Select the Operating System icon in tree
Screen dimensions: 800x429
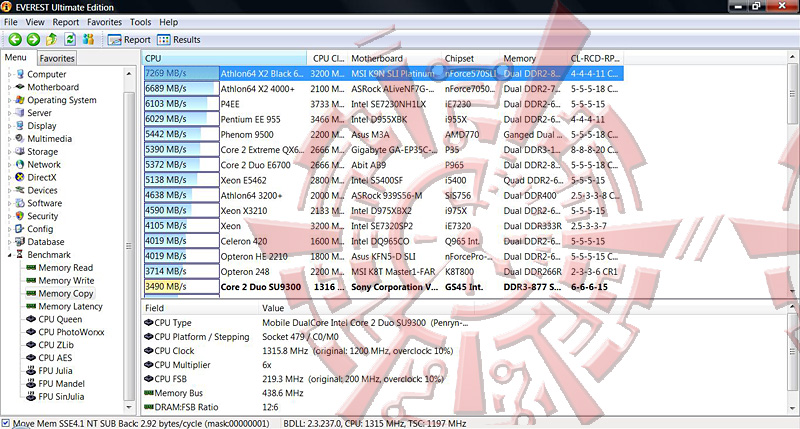click(20, 99)
